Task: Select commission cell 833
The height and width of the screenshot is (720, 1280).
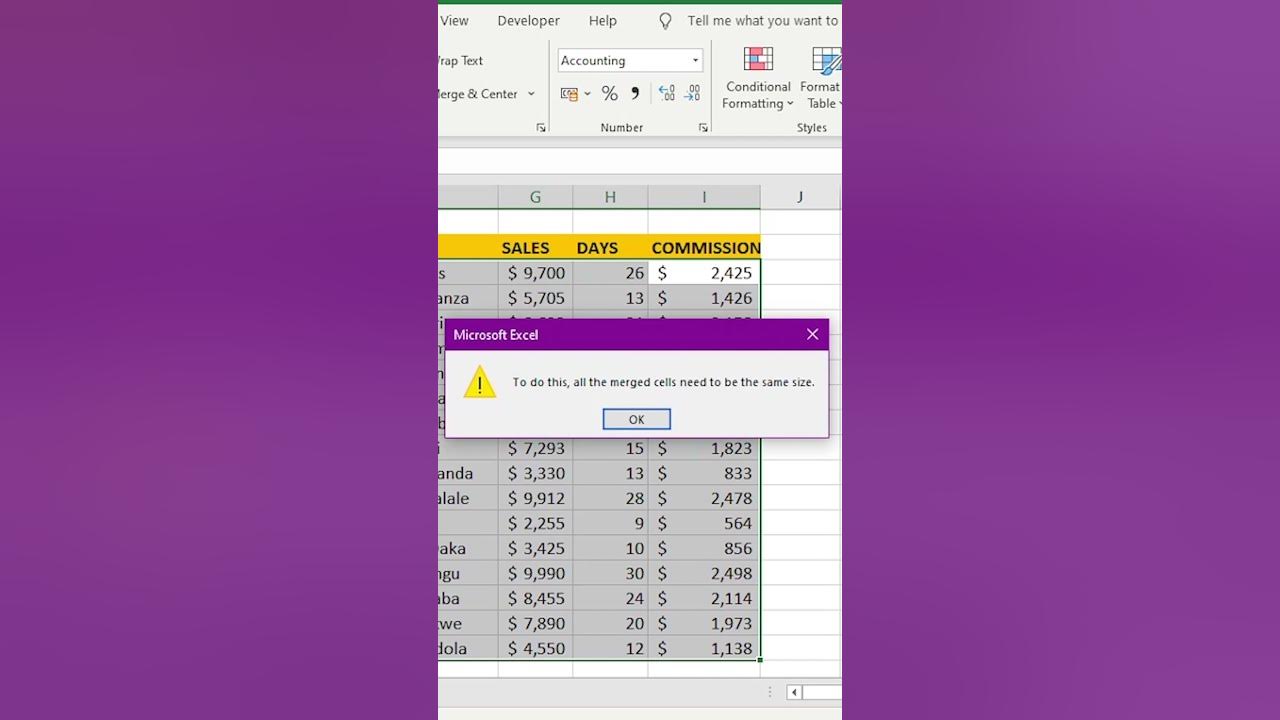Action: (704, 473)
